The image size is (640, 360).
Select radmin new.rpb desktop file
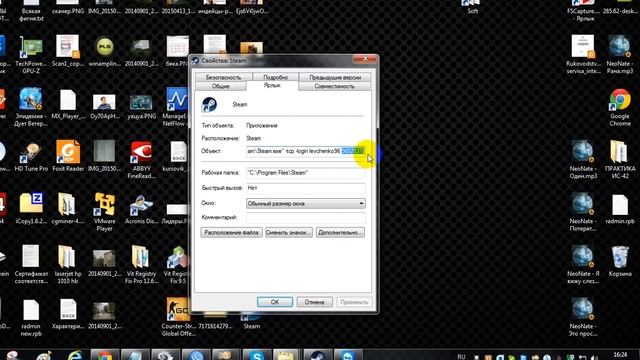[x=31, y=317]
